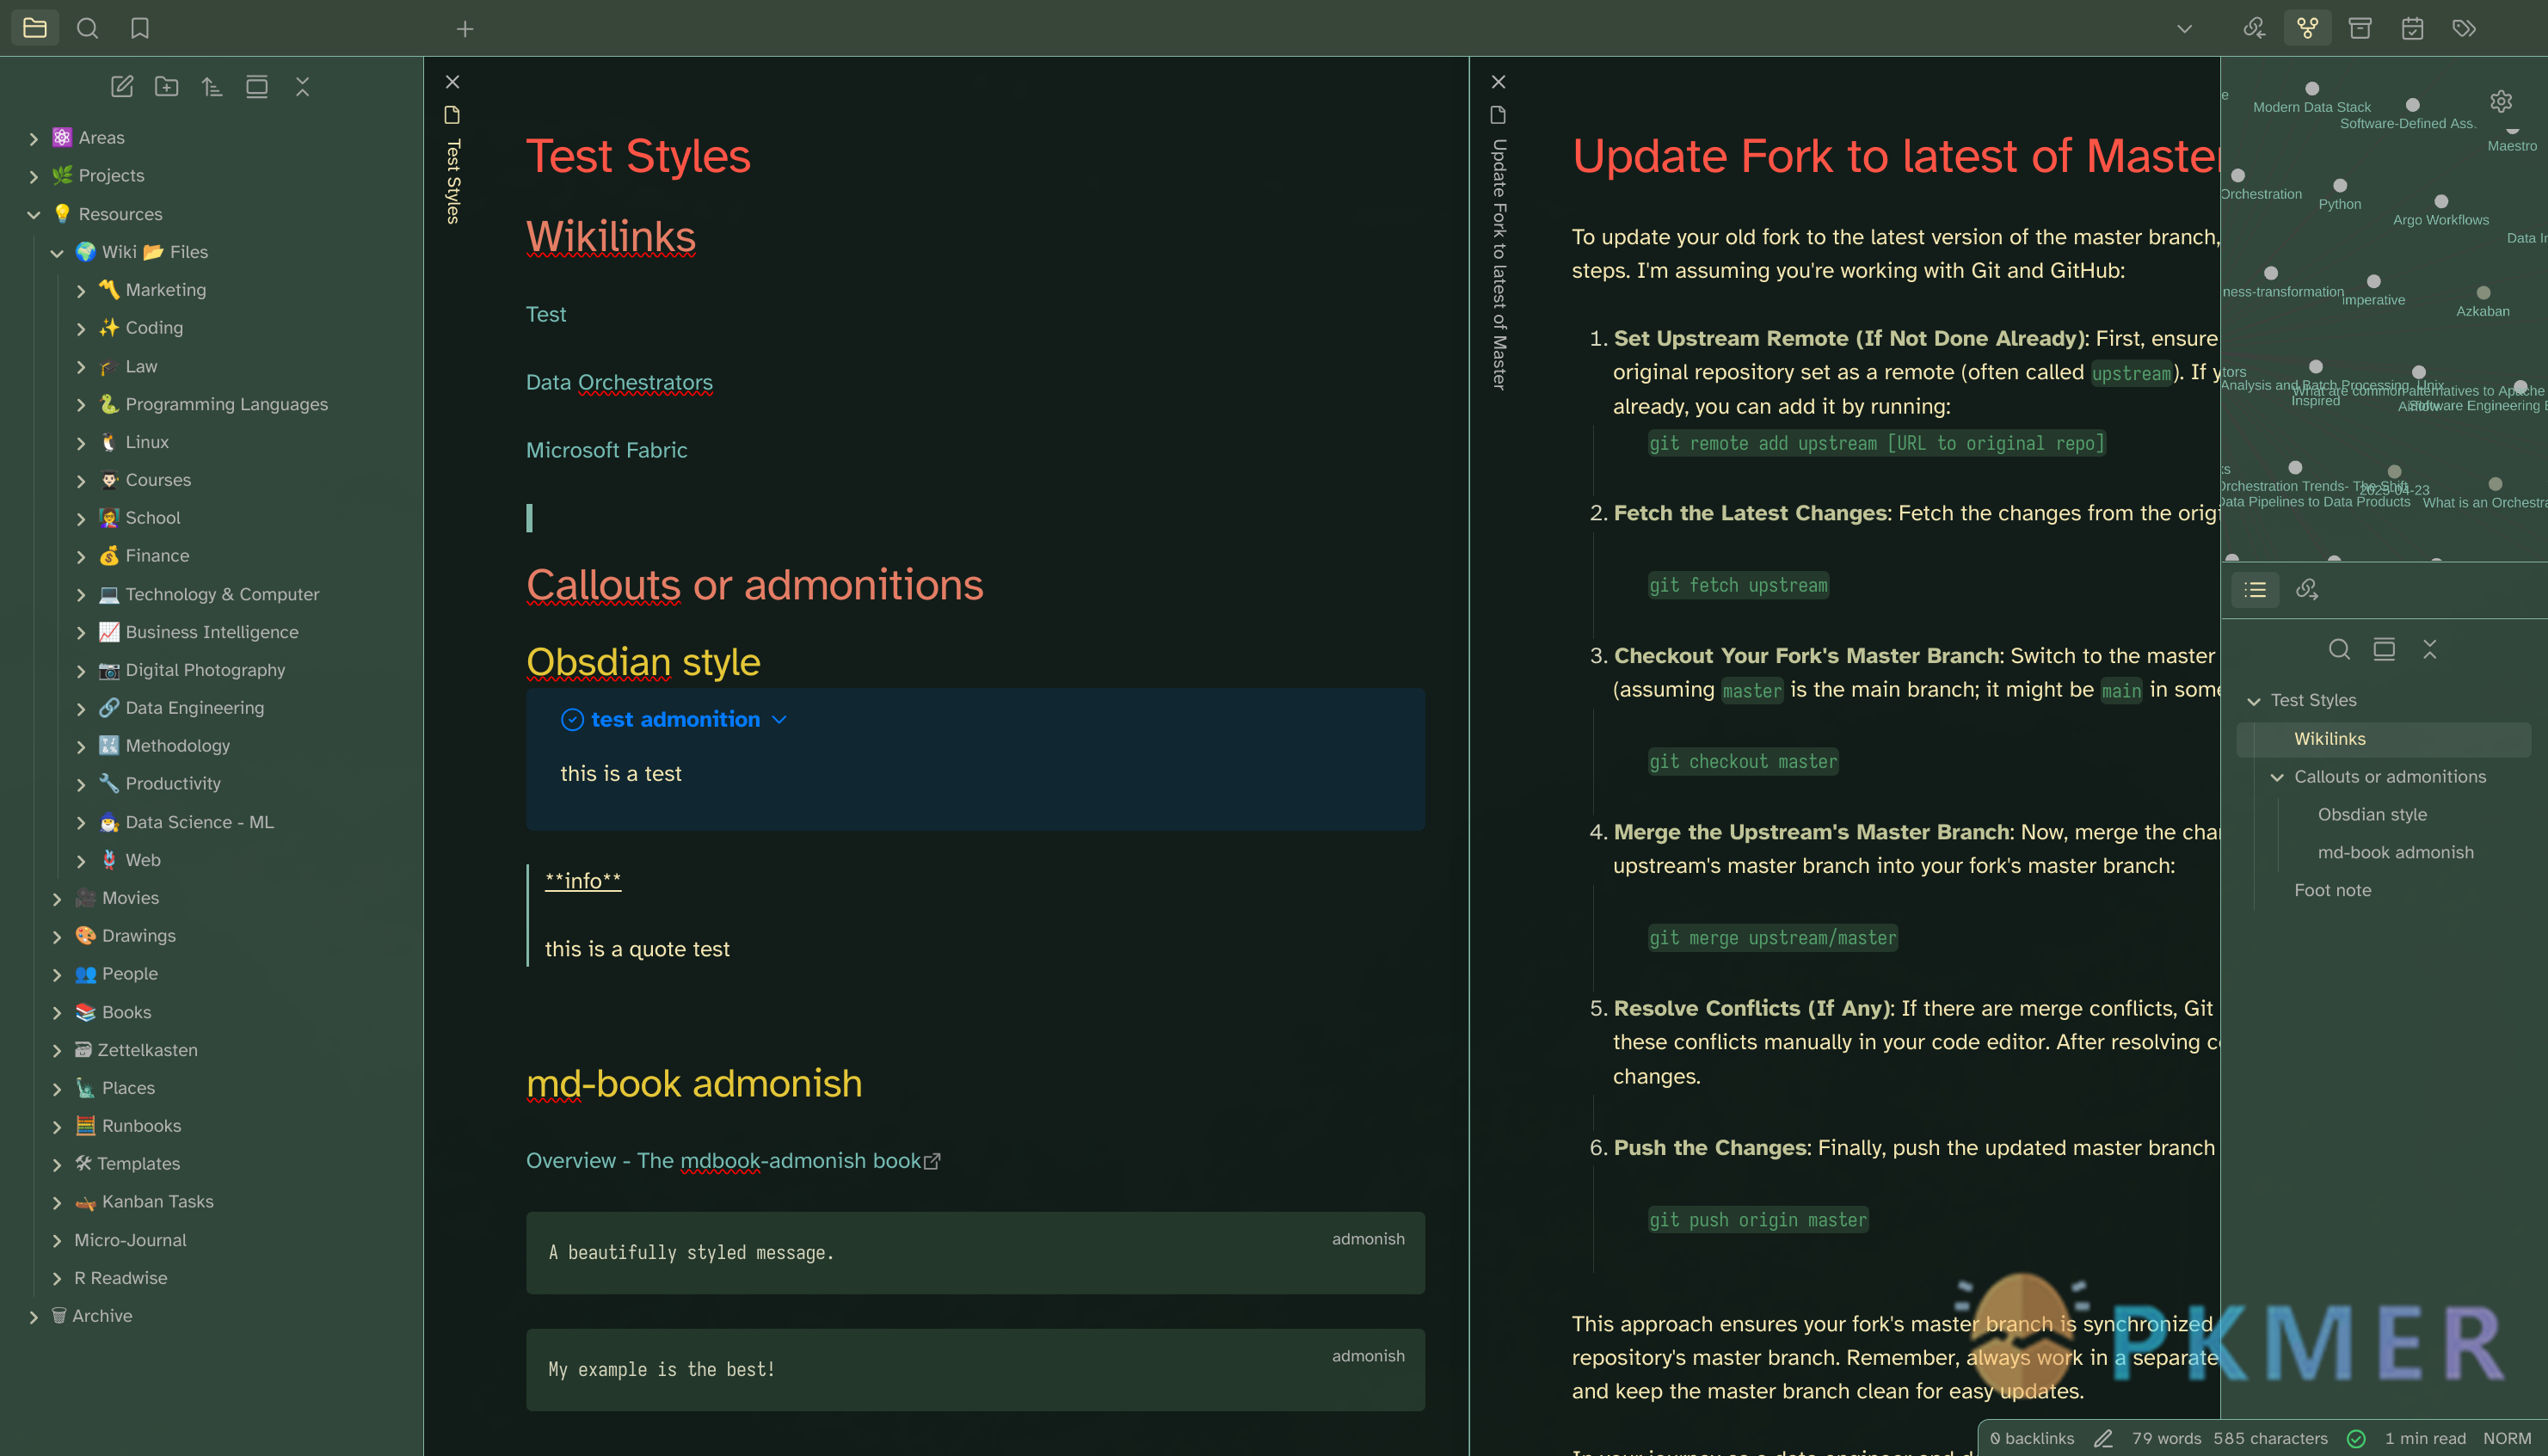Open the archive box tab in right sidebar
The height and width of the screenshot is (1456, 2548).
coord(2360,28)
